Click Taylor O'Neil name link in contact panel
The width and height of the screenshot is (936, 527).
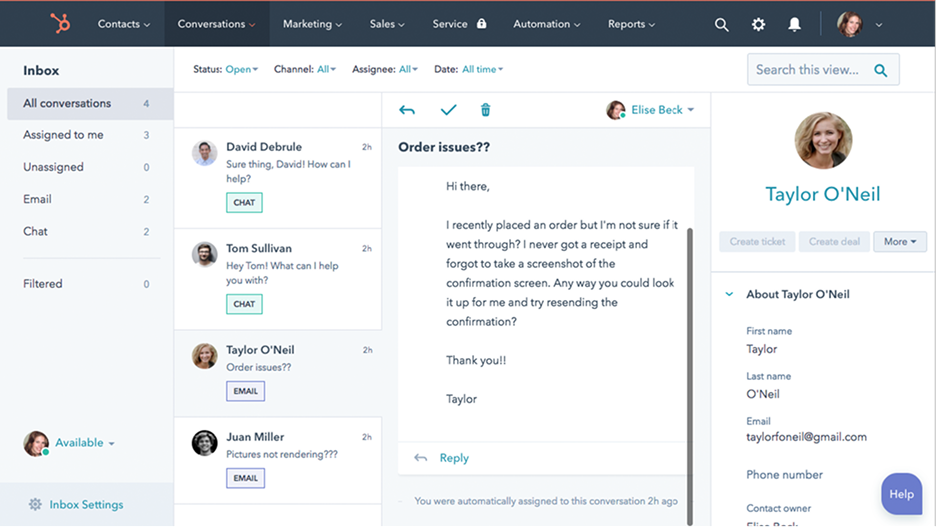(x=823, y=194)
